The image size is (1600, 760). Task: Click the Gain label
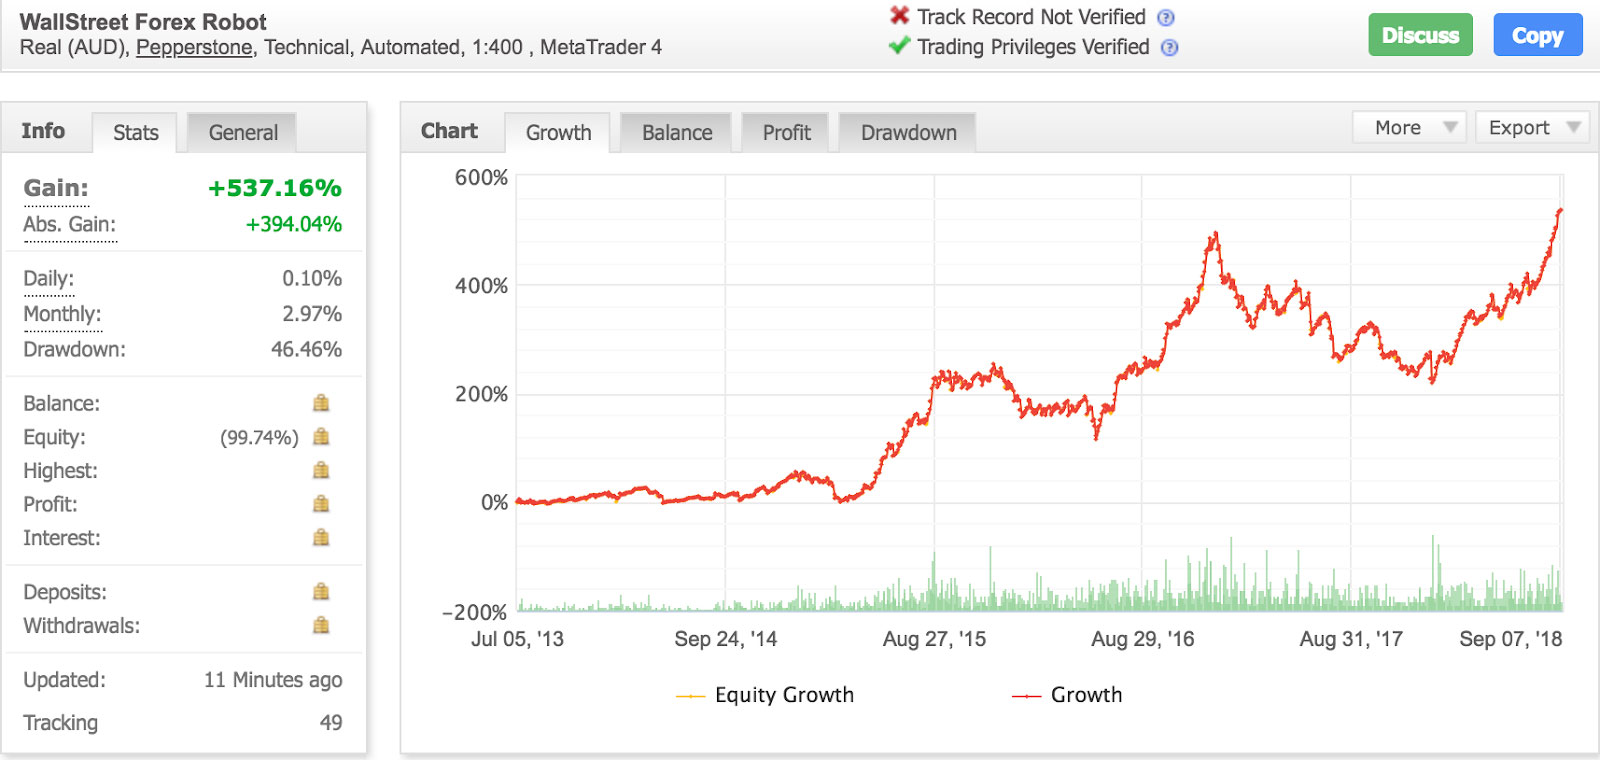(56, 188)
